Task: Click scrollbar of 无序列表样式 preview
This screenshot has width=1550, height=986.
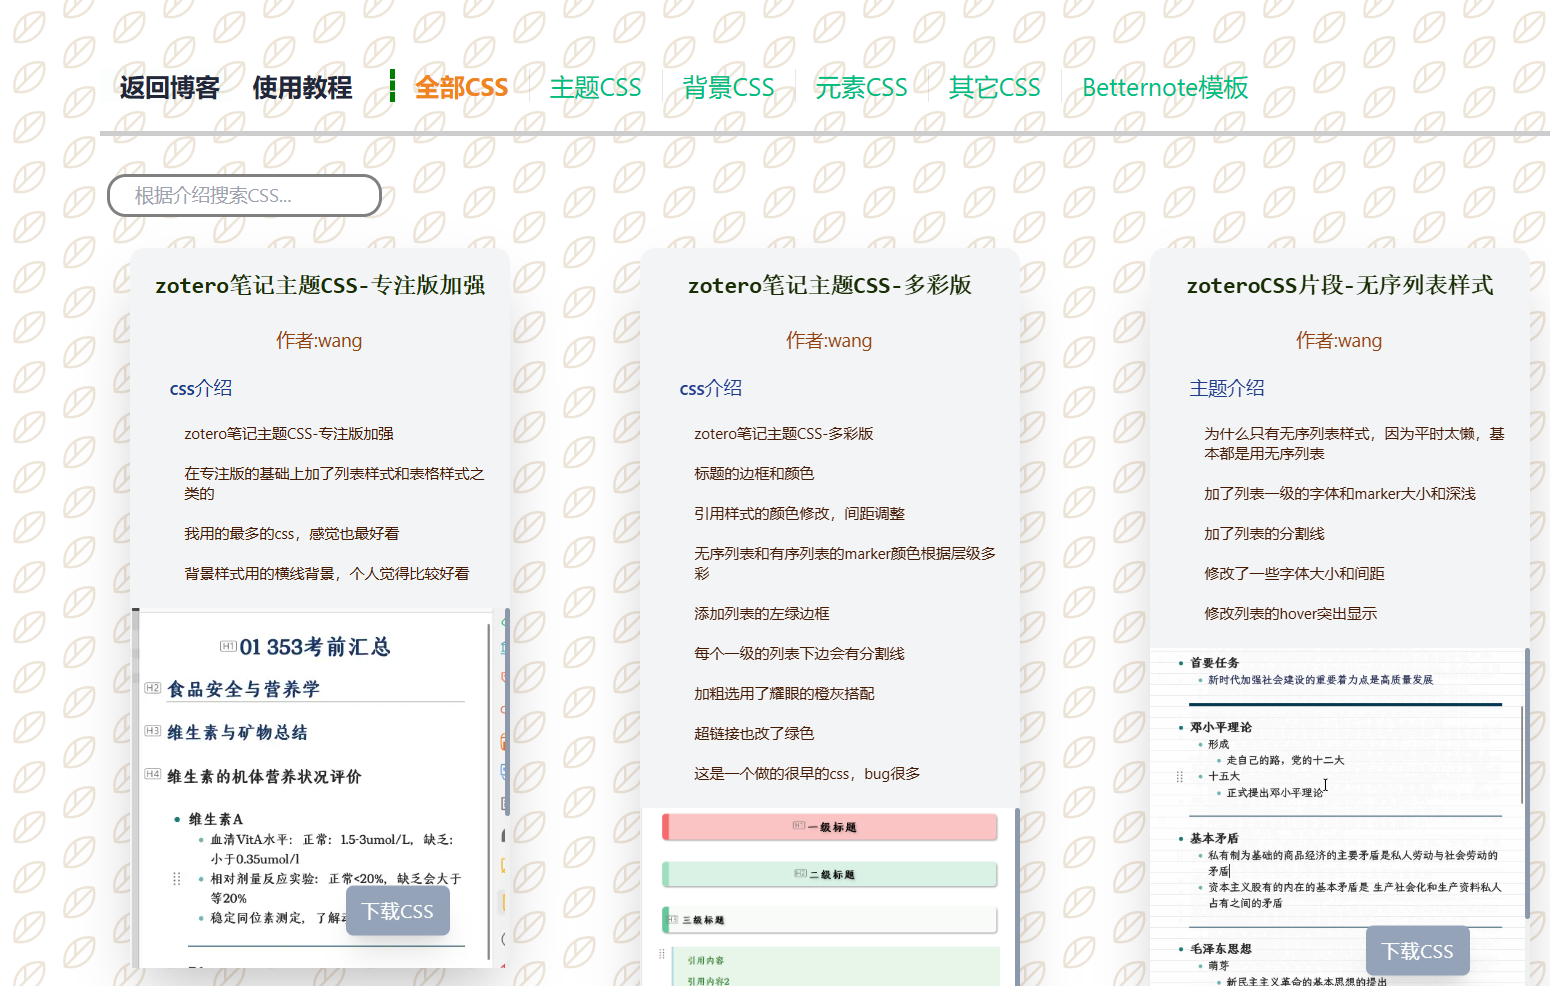Action: 1527,783
